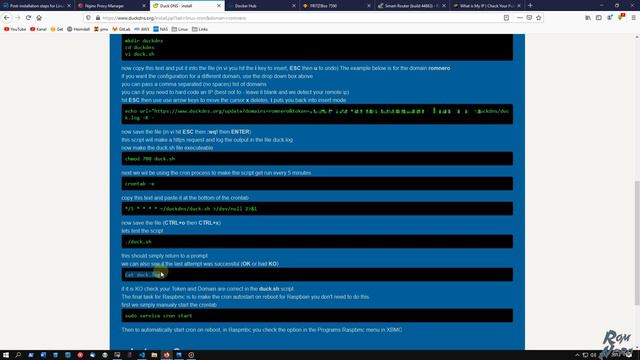Bookmark this page with the star
This screenshot has width=640, height=360.
coord(539,18)
